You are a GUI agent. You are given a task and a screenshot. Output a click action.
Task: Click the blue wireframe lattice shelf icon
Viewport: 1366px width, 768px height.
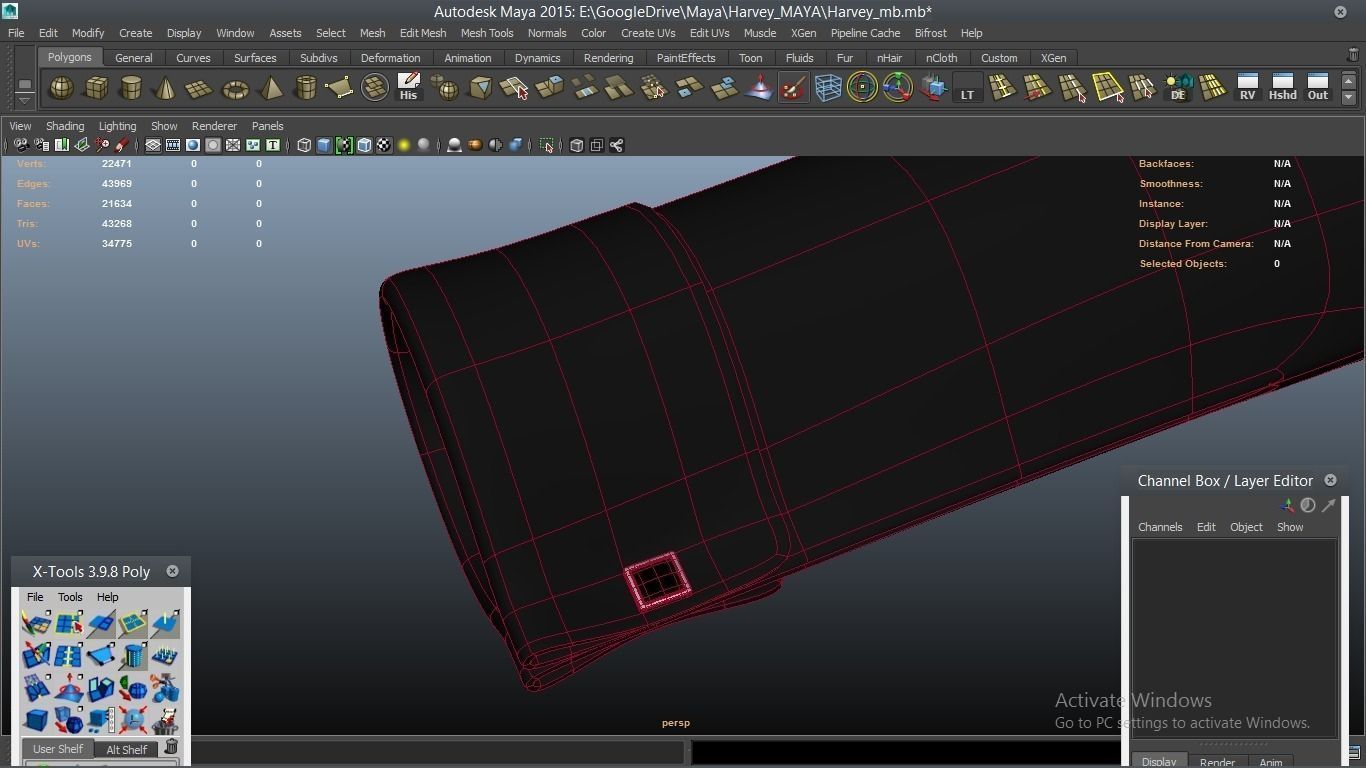coord(828,88)
